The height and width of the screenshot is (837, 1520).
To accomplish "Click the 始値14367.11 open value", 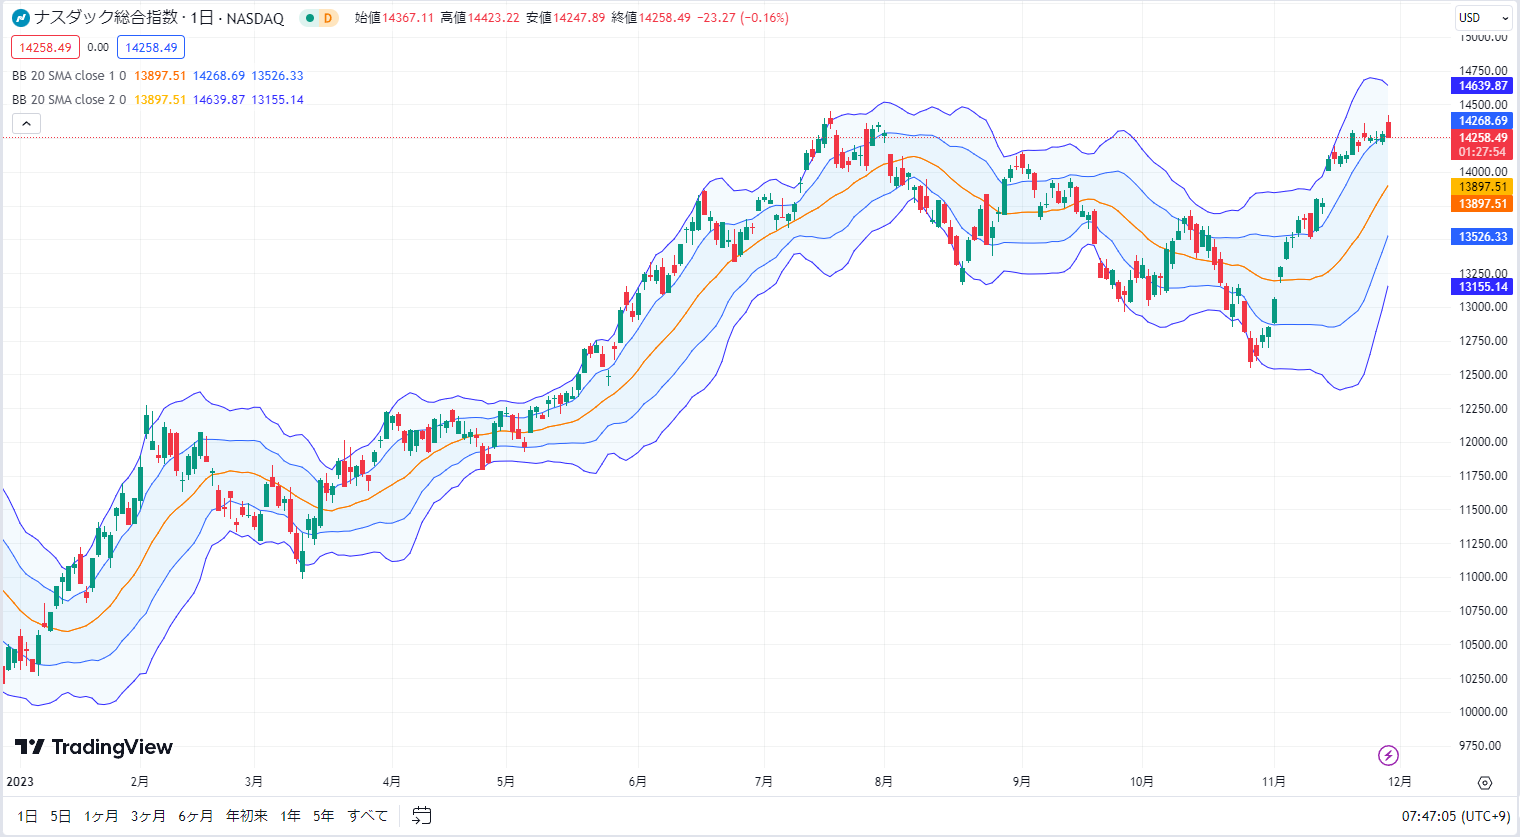I will coord(394,18).
